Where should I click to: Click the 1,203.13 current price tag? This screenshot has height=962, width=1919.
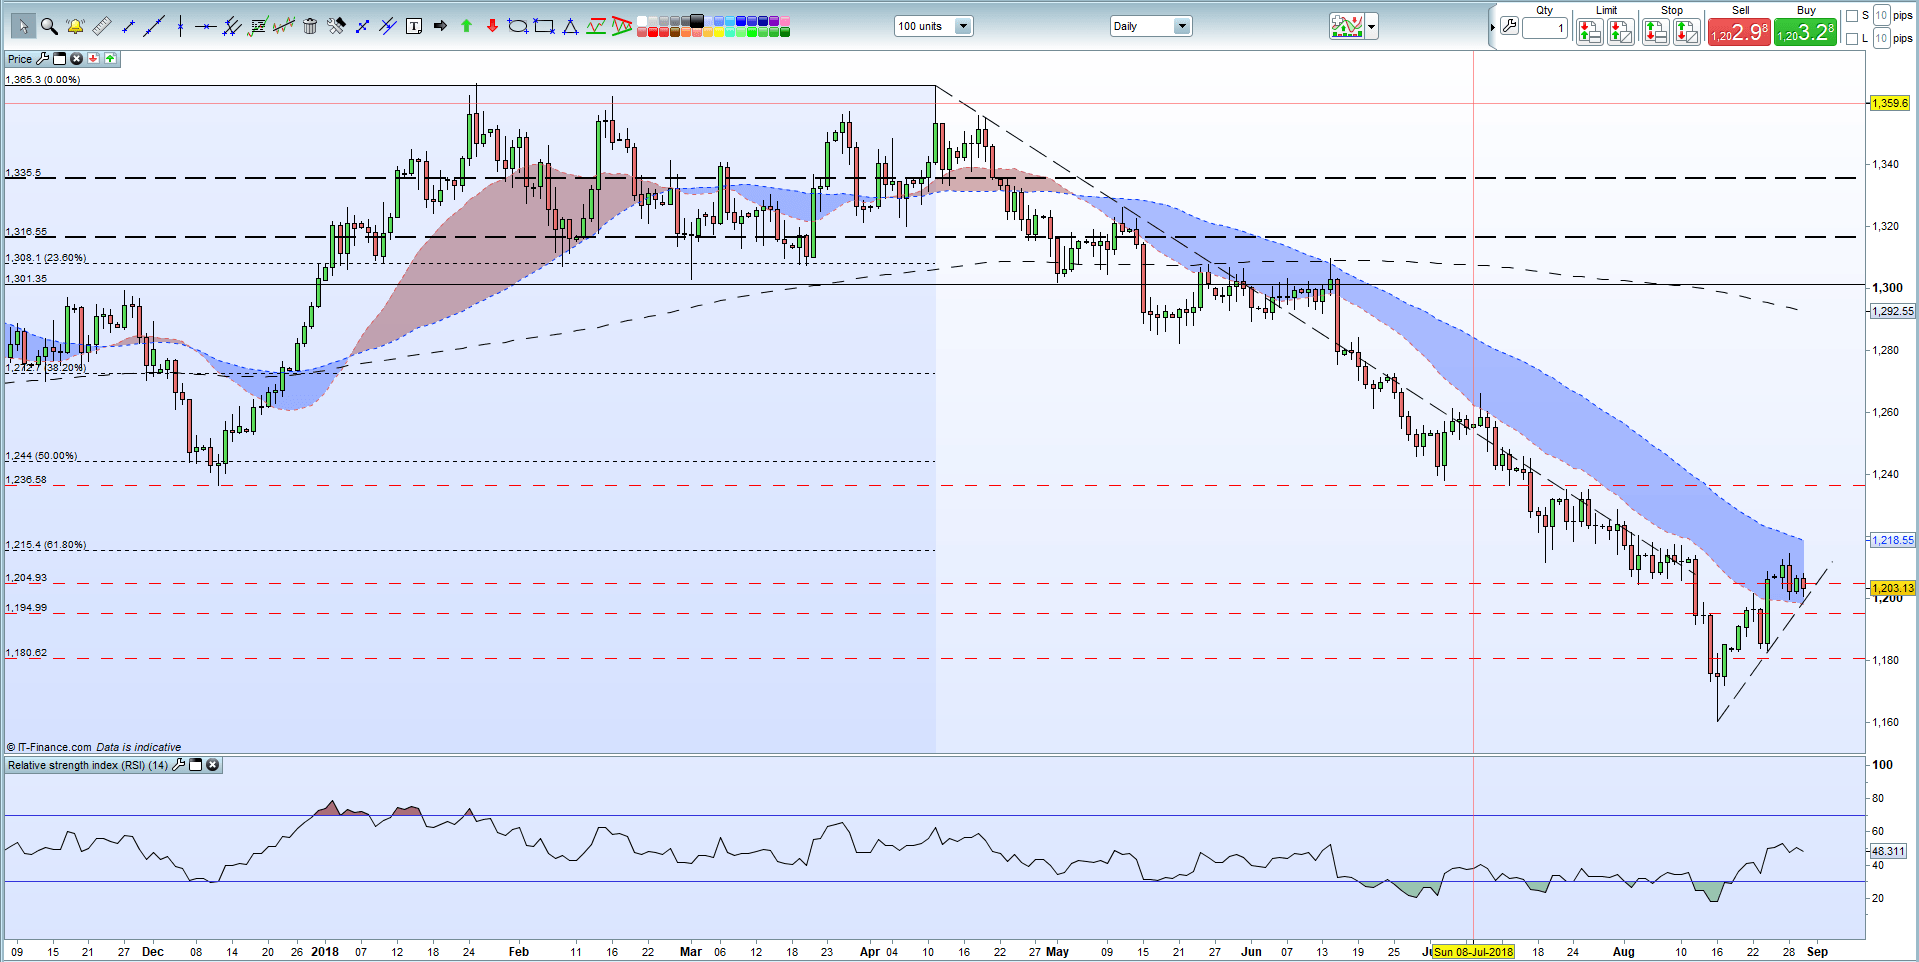[1892, 588]
